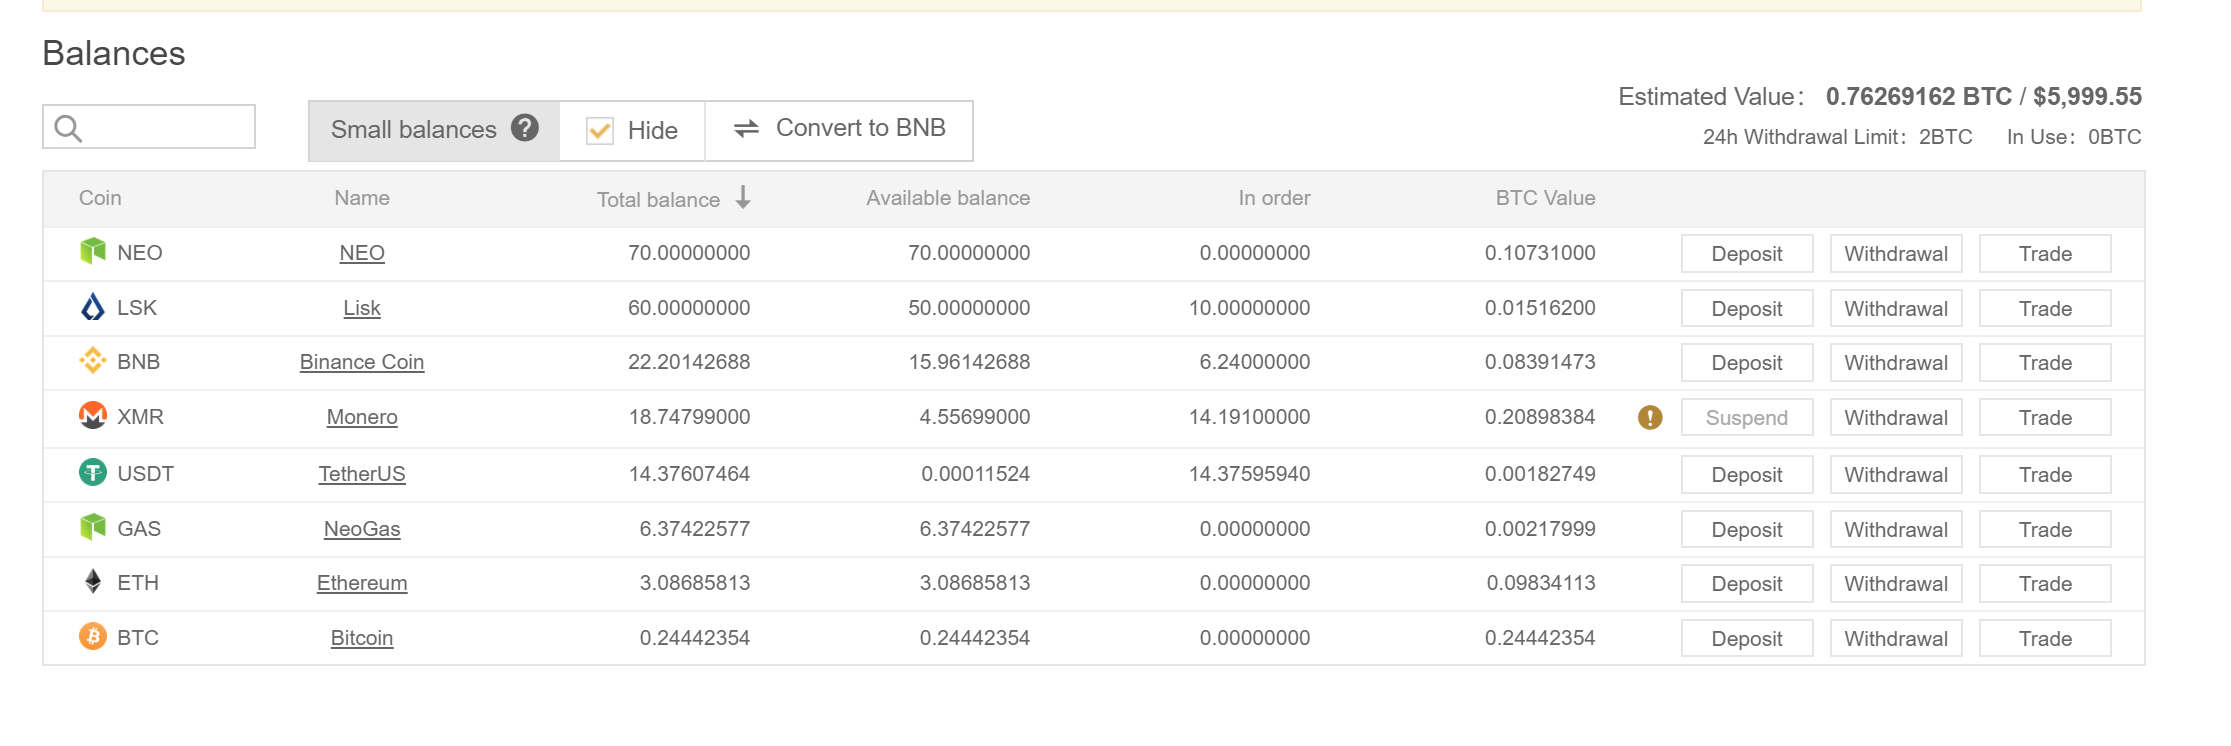Trade BNB
This screenshot has height=746, width=2231.
coord(2045,363)
